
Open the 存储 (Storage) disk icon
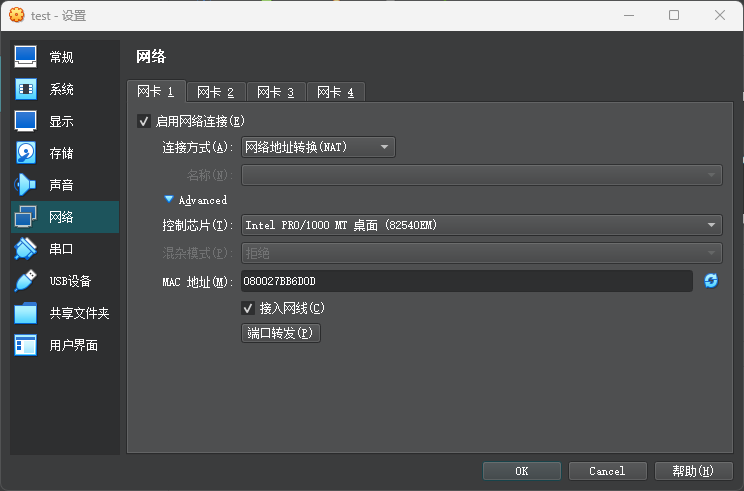coord(26,153)
